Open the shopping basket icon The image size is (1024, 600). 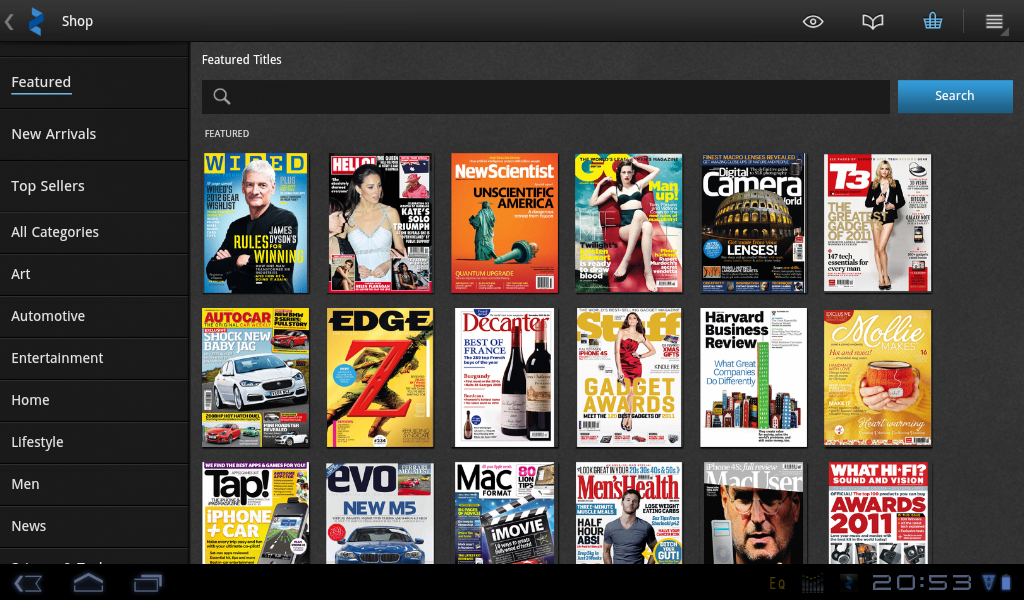click(x=933, y=21)
